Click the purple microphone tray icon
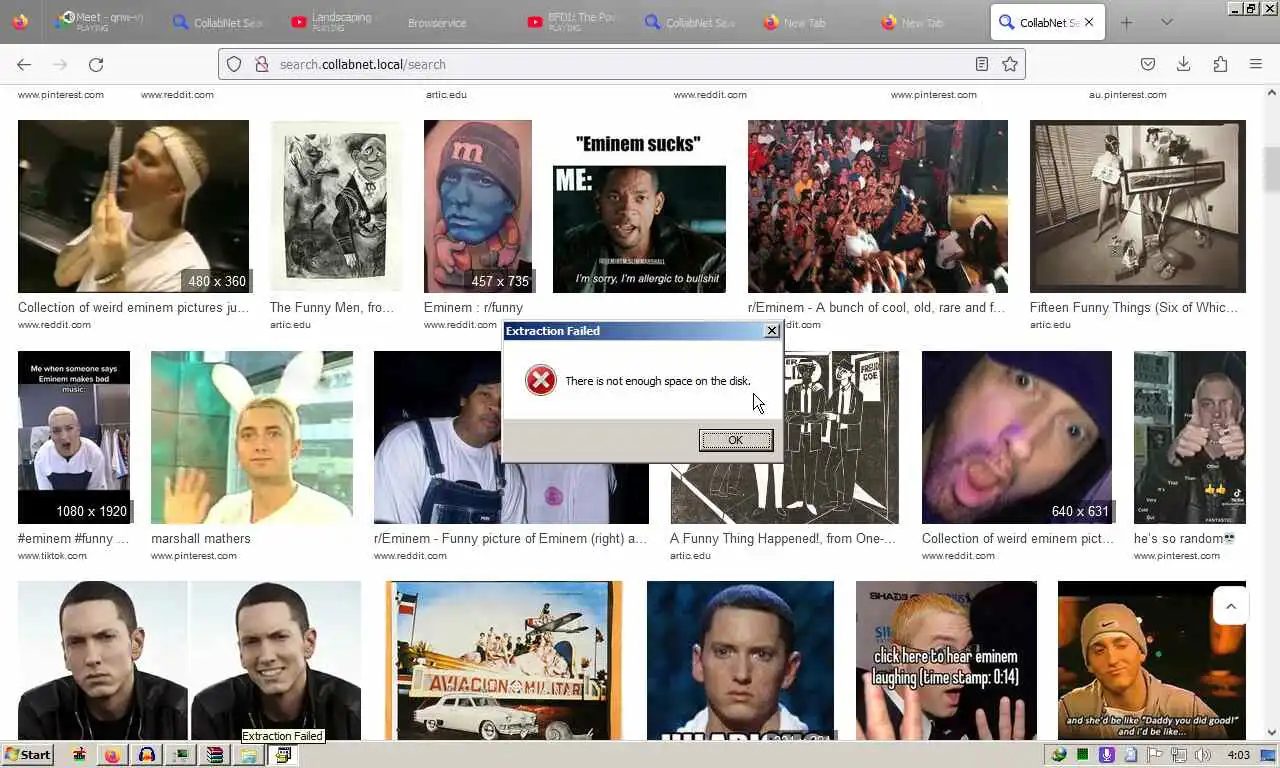This screenshot has width=1280, height=768. [1107, 755]
